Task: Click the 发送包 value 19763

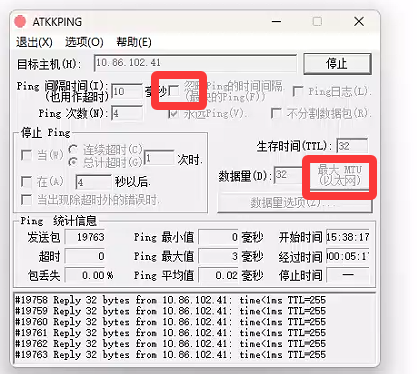Action: (x=85, y=237)
